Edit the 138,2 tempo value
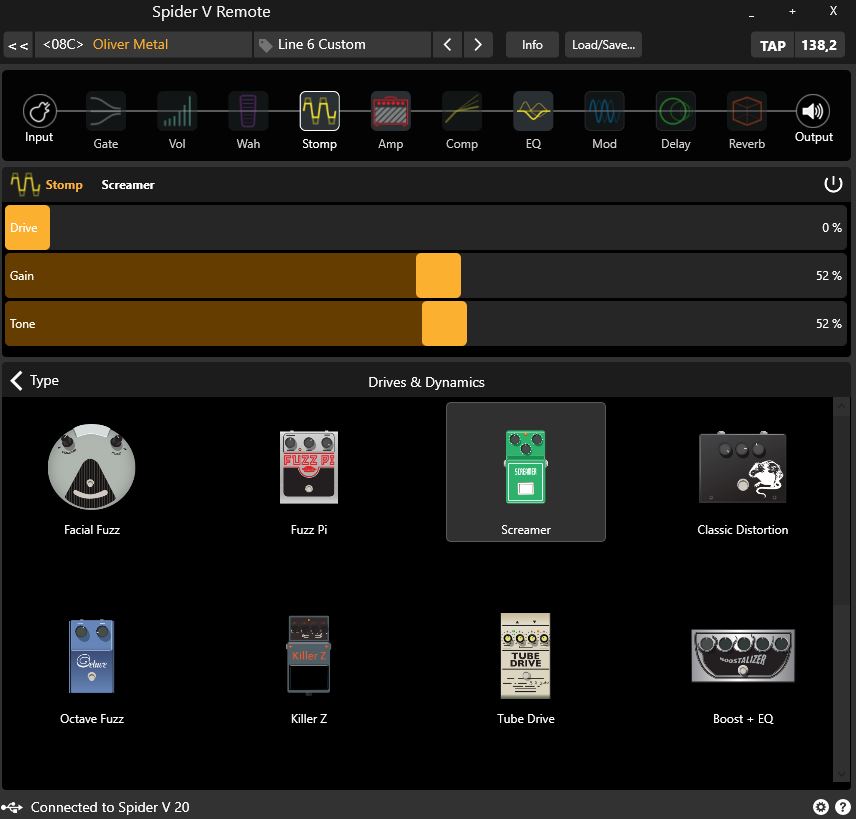 coord(819,45)
